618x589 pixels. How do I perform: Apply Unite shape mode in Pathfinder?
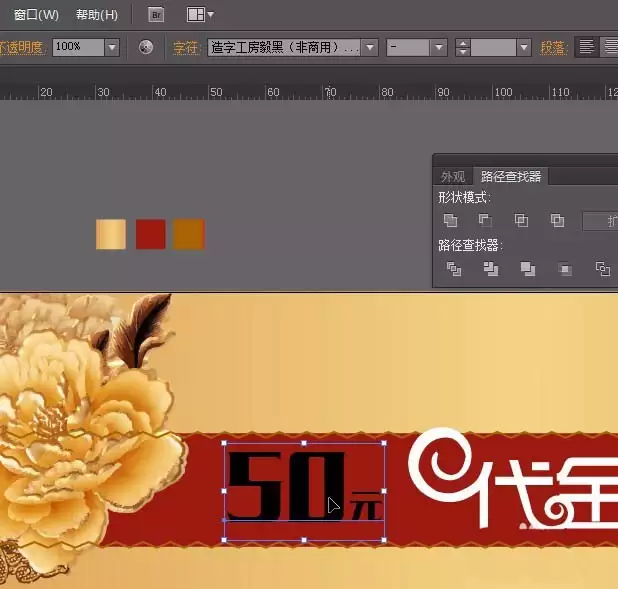[450, 220]
